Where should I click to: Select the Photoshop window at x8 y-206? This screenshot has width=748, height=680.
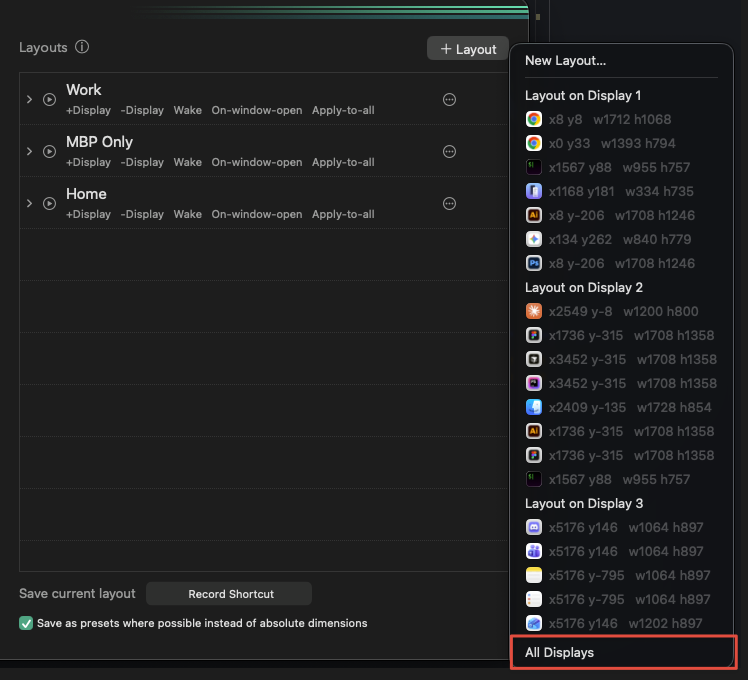[x=621, y=263]
